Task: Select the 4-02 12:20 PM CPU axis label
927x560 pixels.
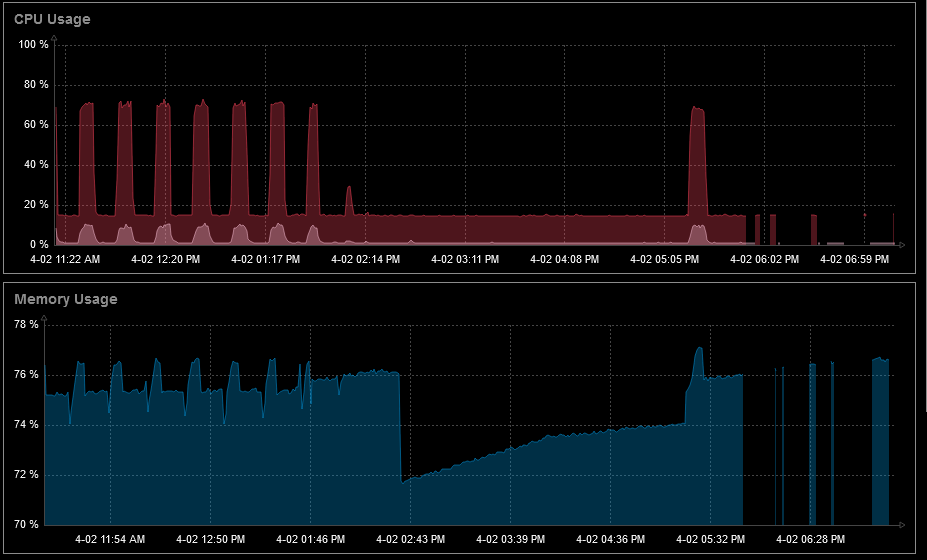Action: click(166, 259)
